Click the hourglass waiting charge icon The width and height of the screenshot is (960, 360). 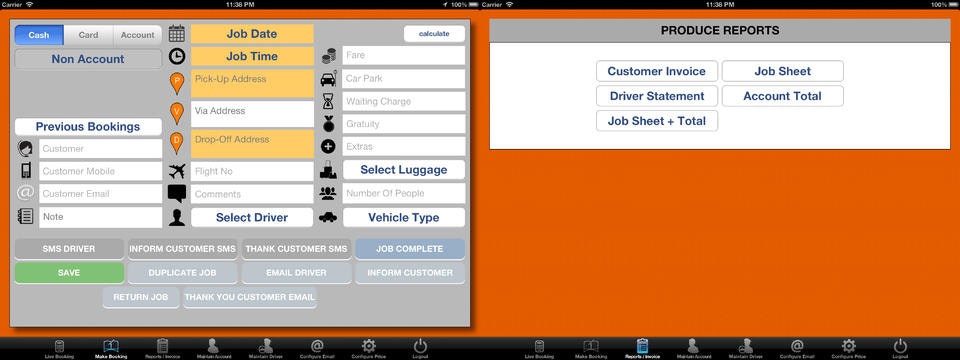[x=329, y=101]
